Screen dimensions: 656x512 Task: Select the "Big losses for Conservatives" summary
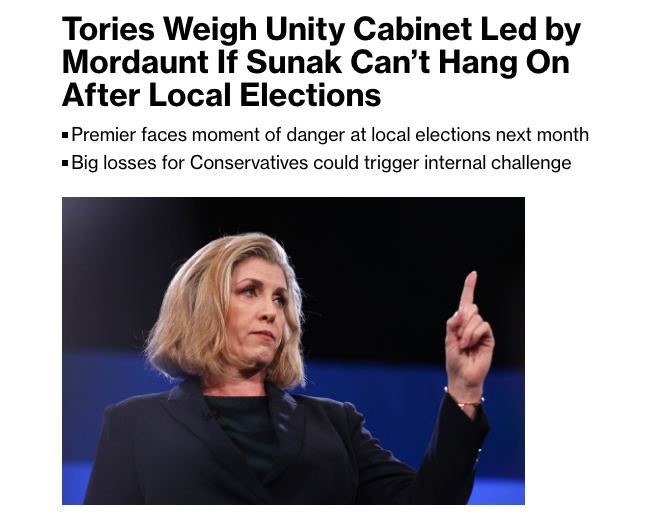tap(321, 162)
